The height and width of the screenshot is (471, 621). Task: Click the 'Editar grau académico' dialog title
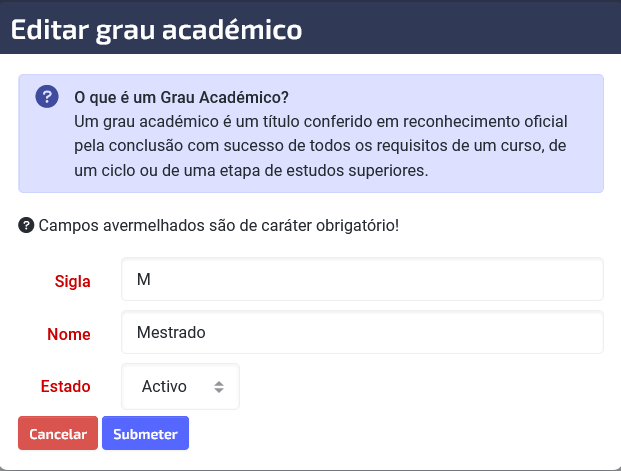pos(156,30)
